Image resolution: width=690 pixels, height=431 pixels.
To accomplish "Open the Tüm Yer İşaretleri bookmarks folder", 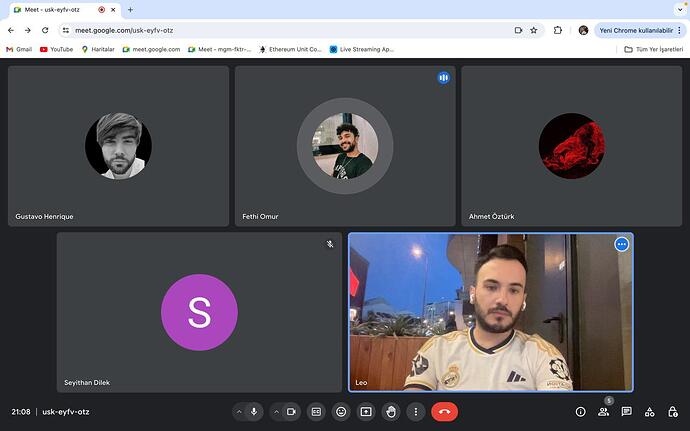I will pyautogui.click(x=654, y=49).
